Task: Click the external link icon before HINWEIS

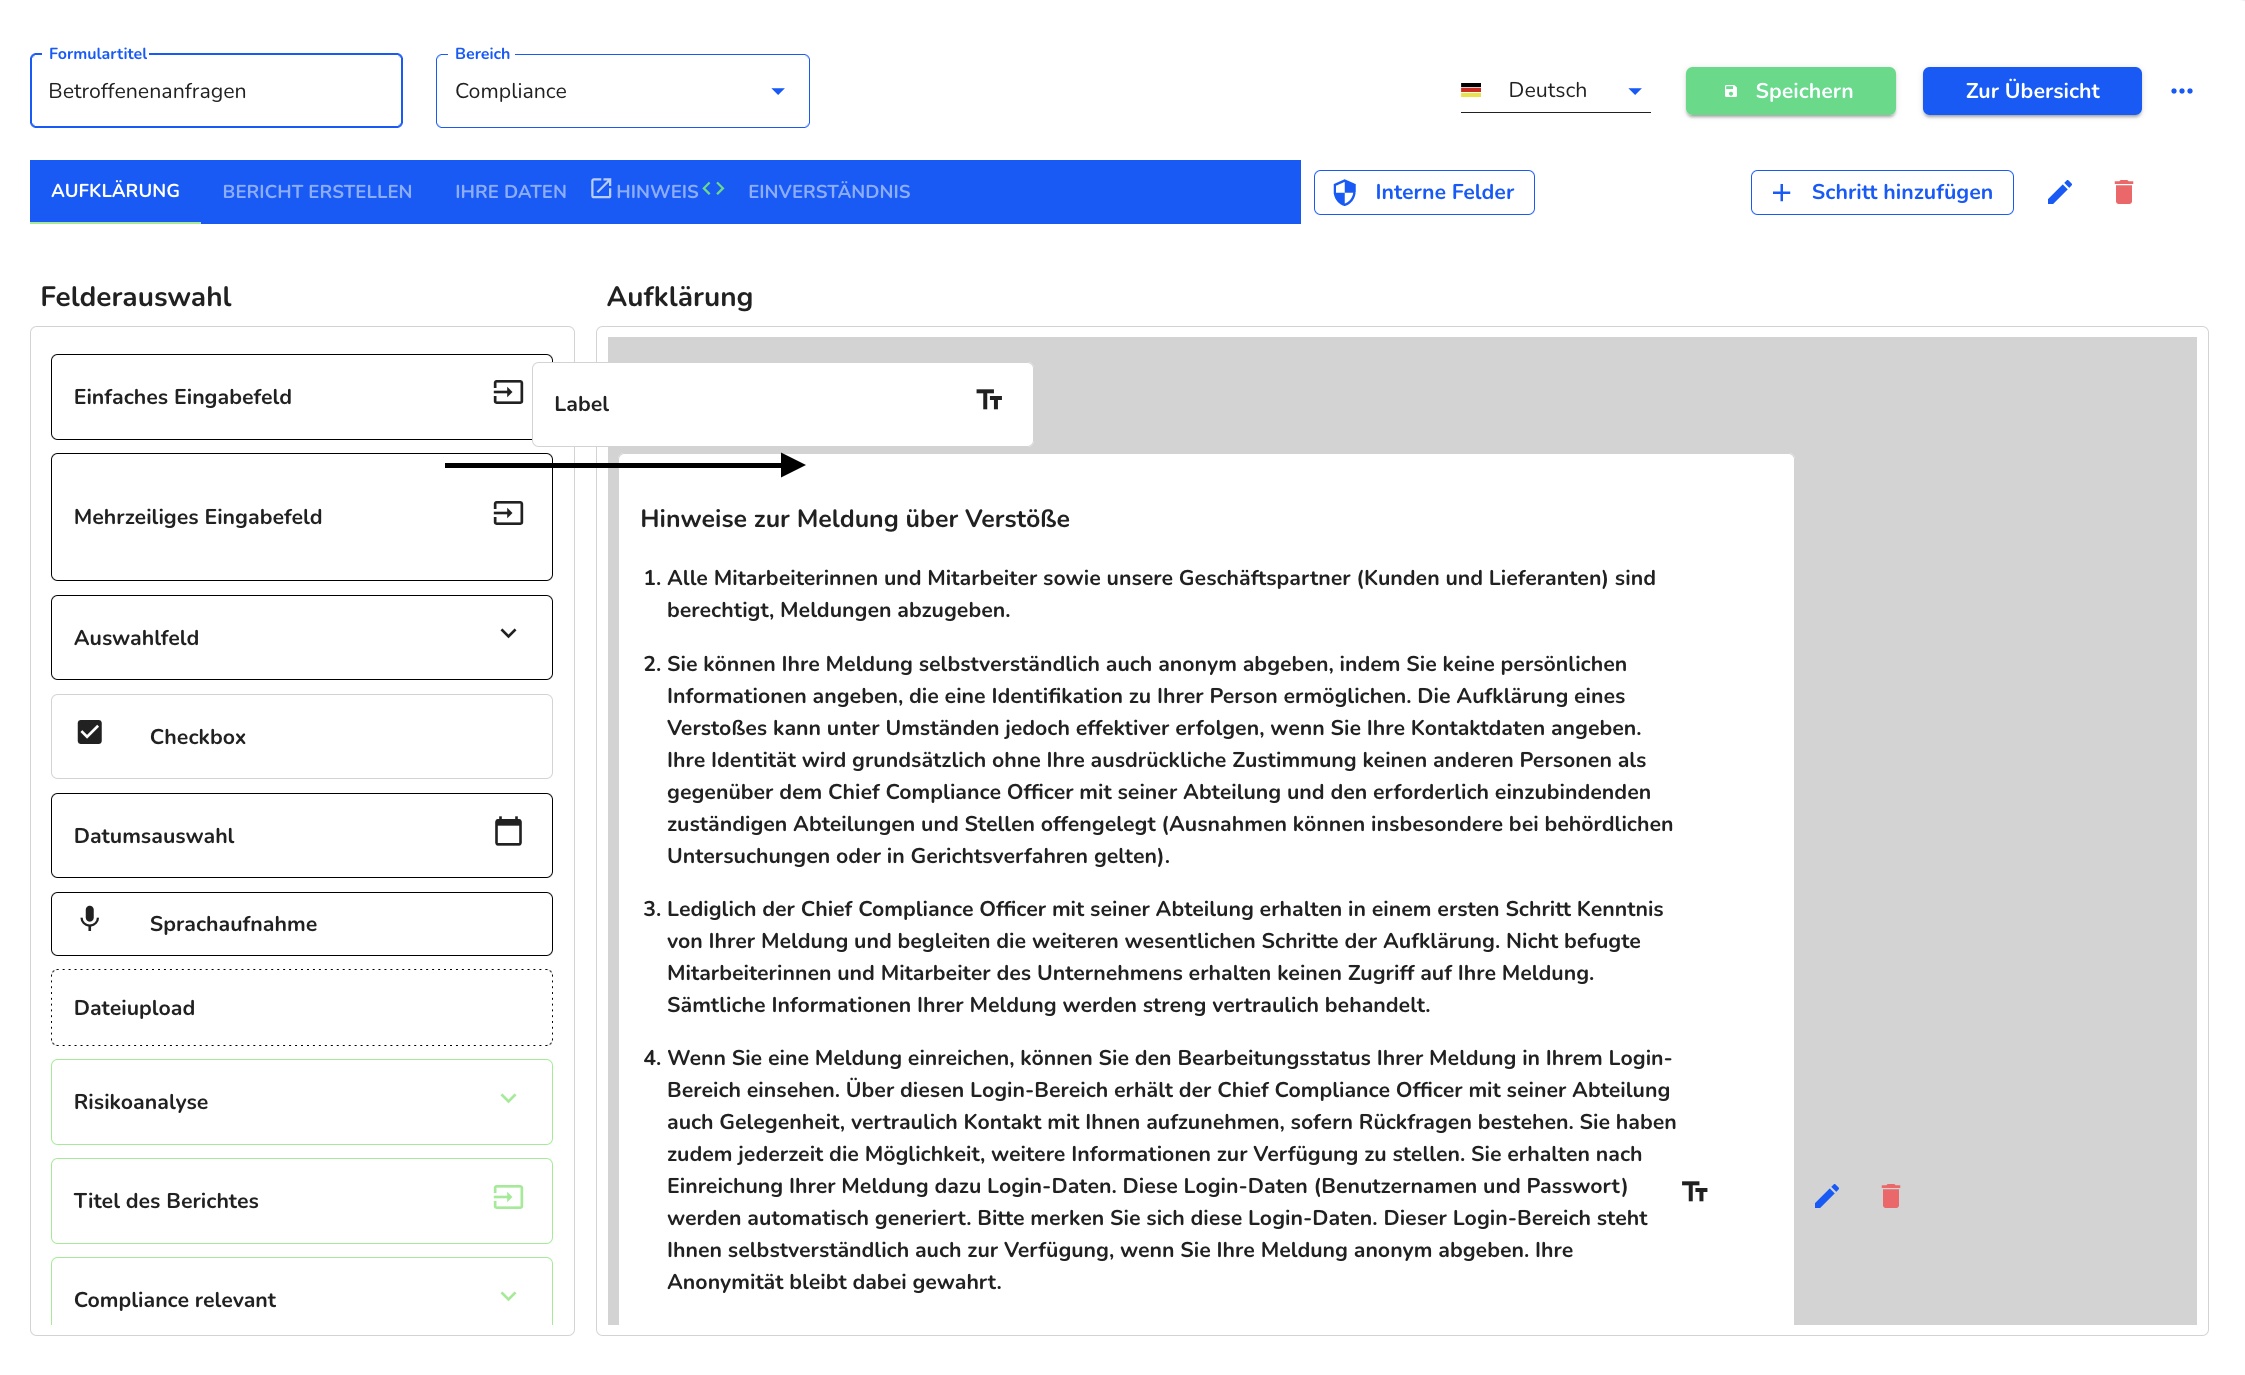Action: (x=600, y=188)
